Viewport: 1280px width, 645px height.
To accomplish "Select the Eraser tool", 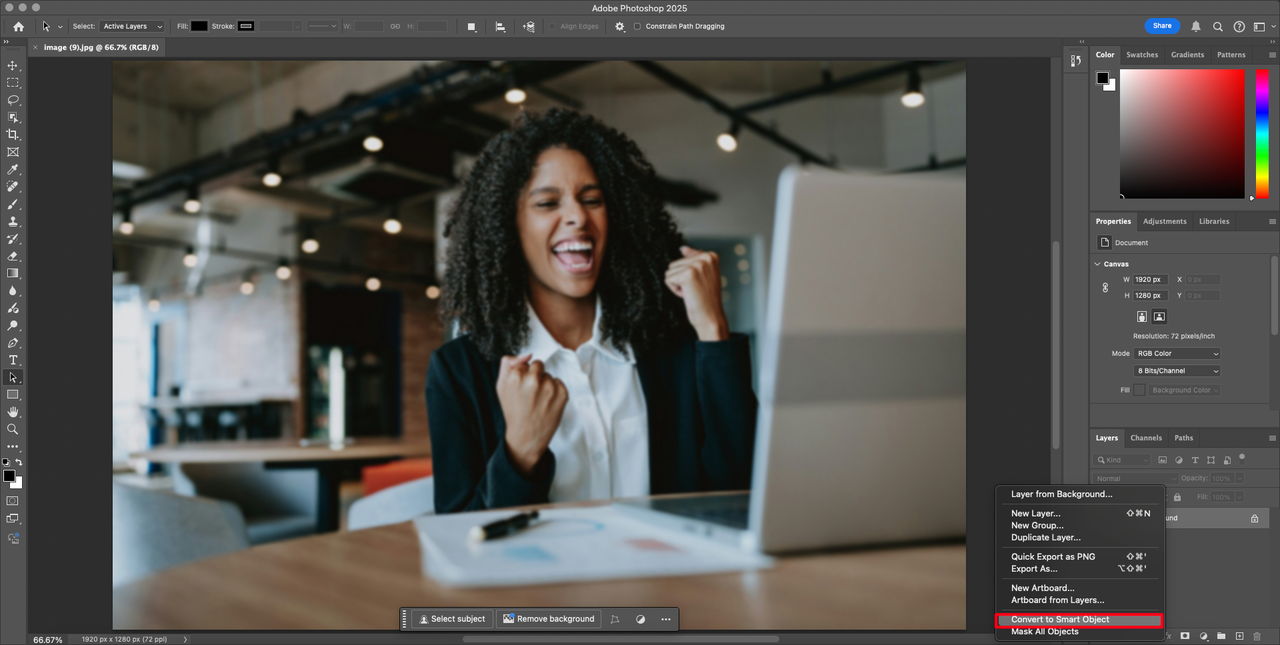I will 13,256.
